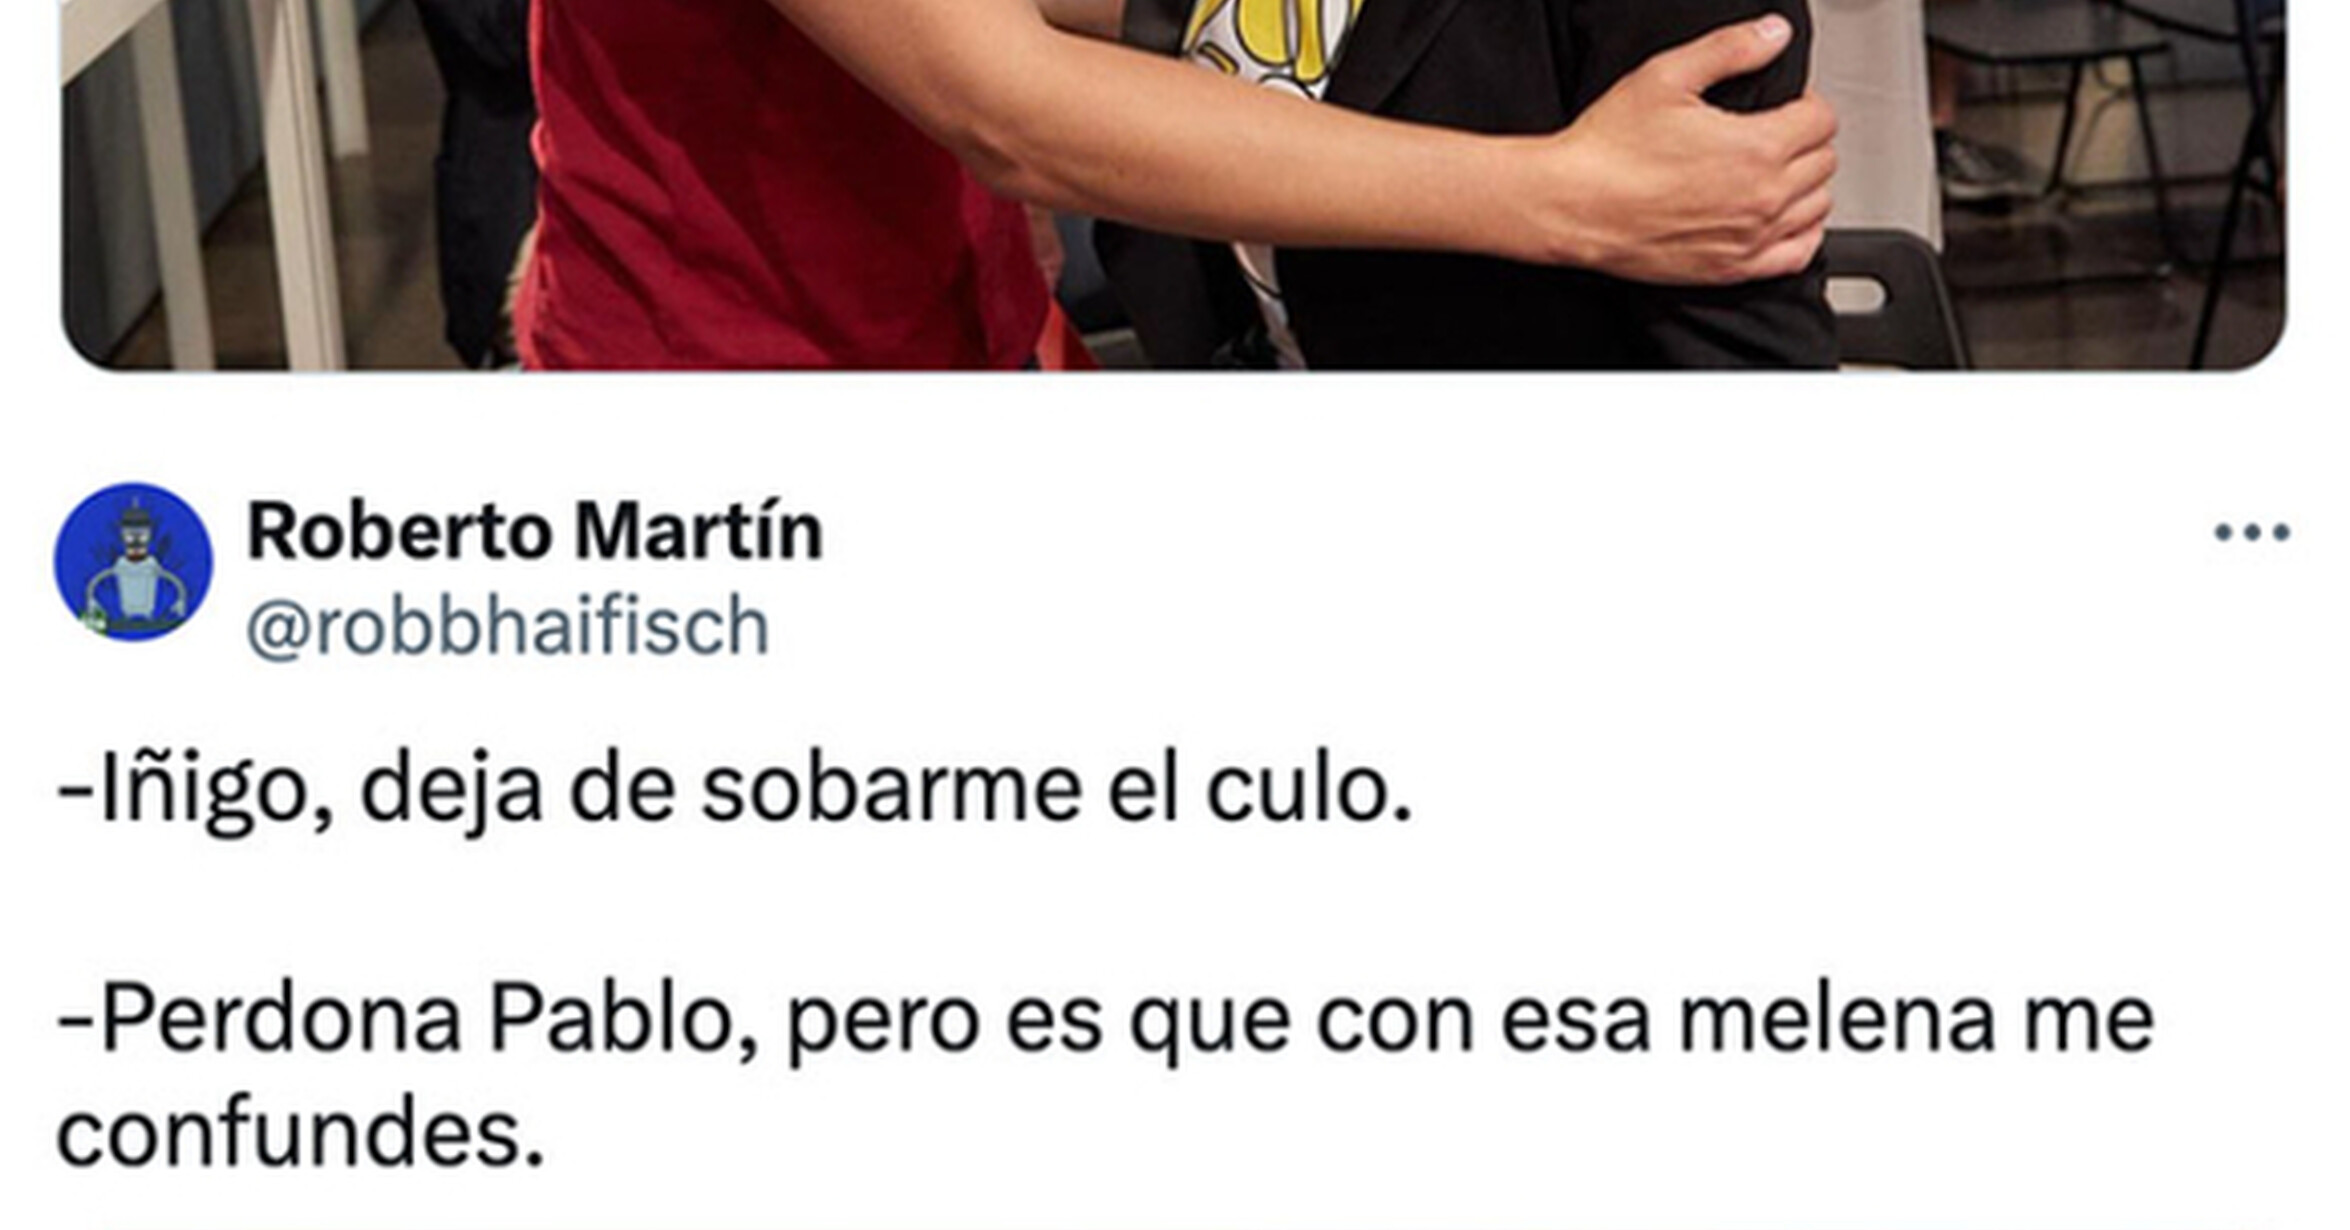
Task: Click the word "melena" in tweet text
Action: [x=1837, y=1021]
